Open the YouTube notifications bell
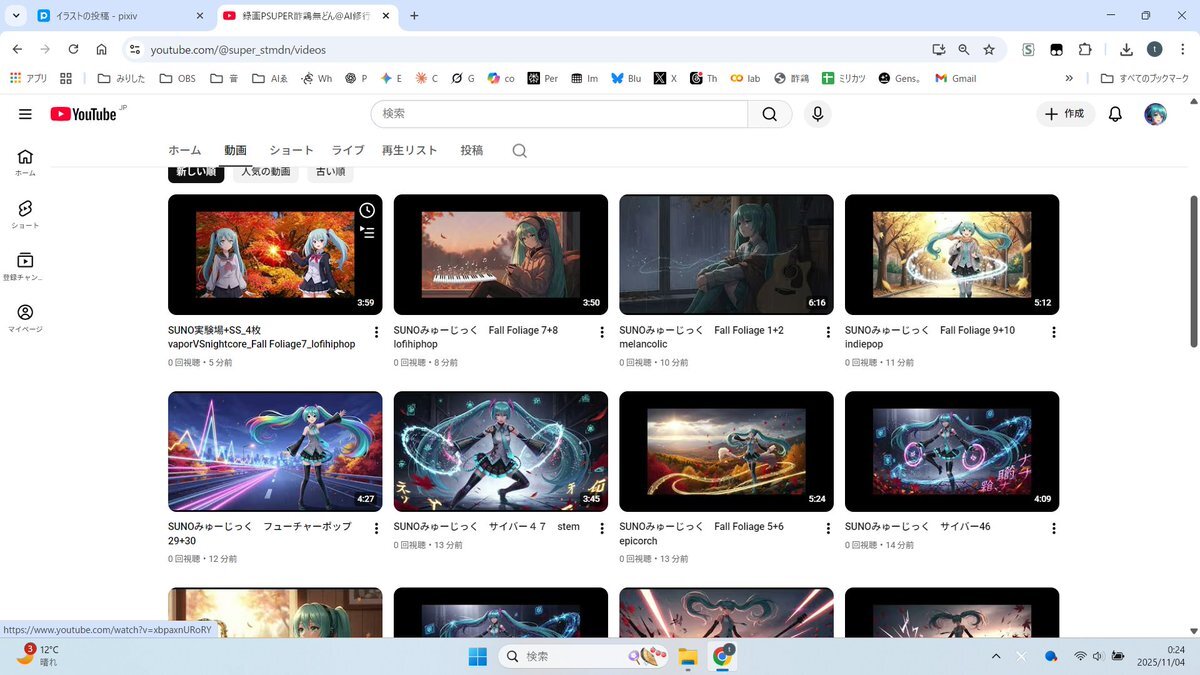 click(1115, 114)
